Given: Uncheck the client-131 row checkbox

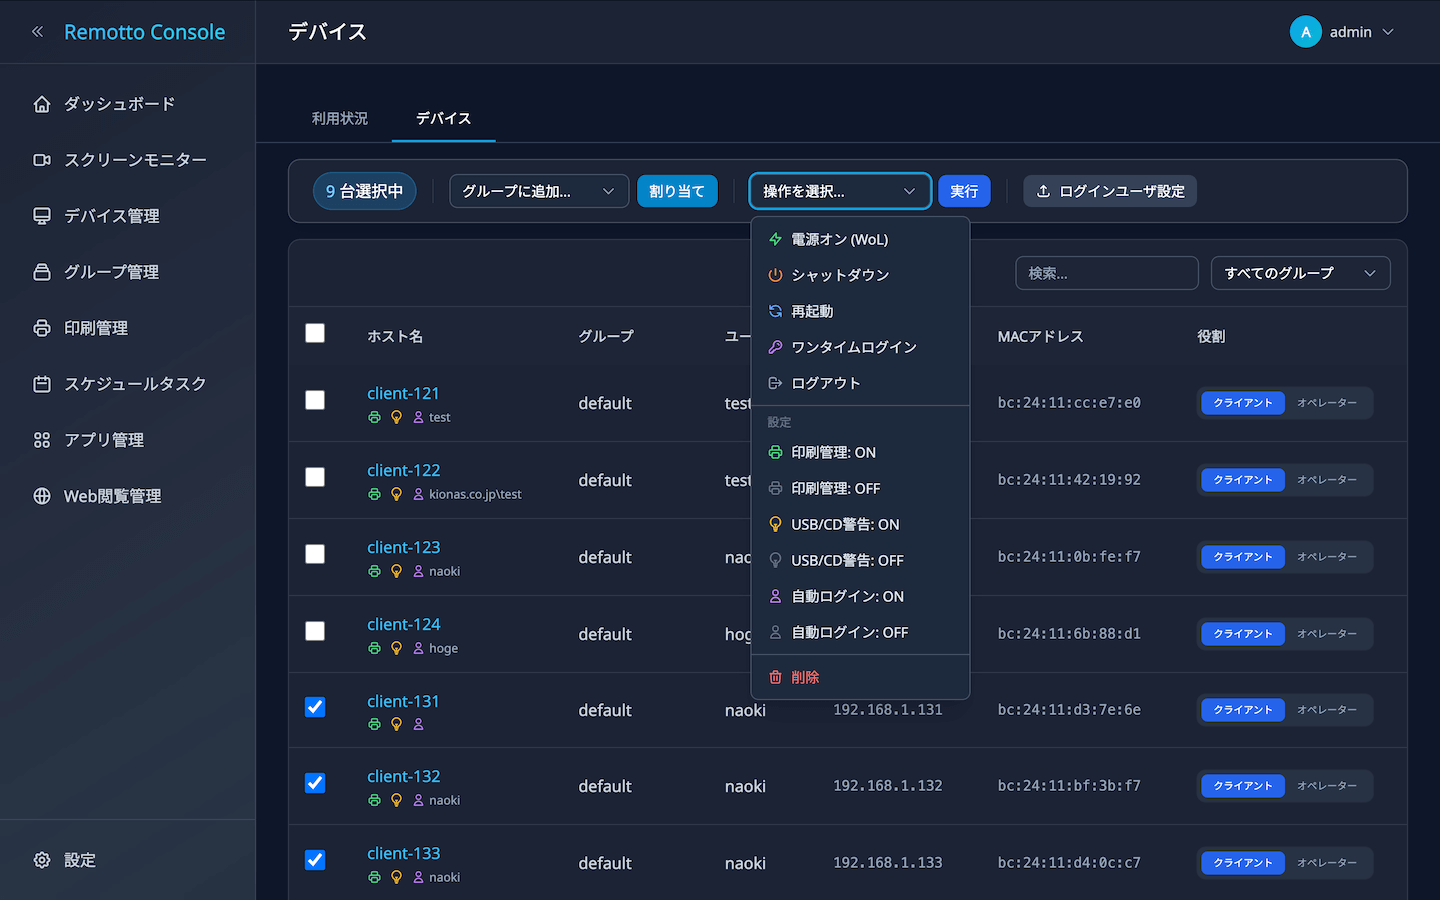Looking at the screenshot, I should (315, 707).
